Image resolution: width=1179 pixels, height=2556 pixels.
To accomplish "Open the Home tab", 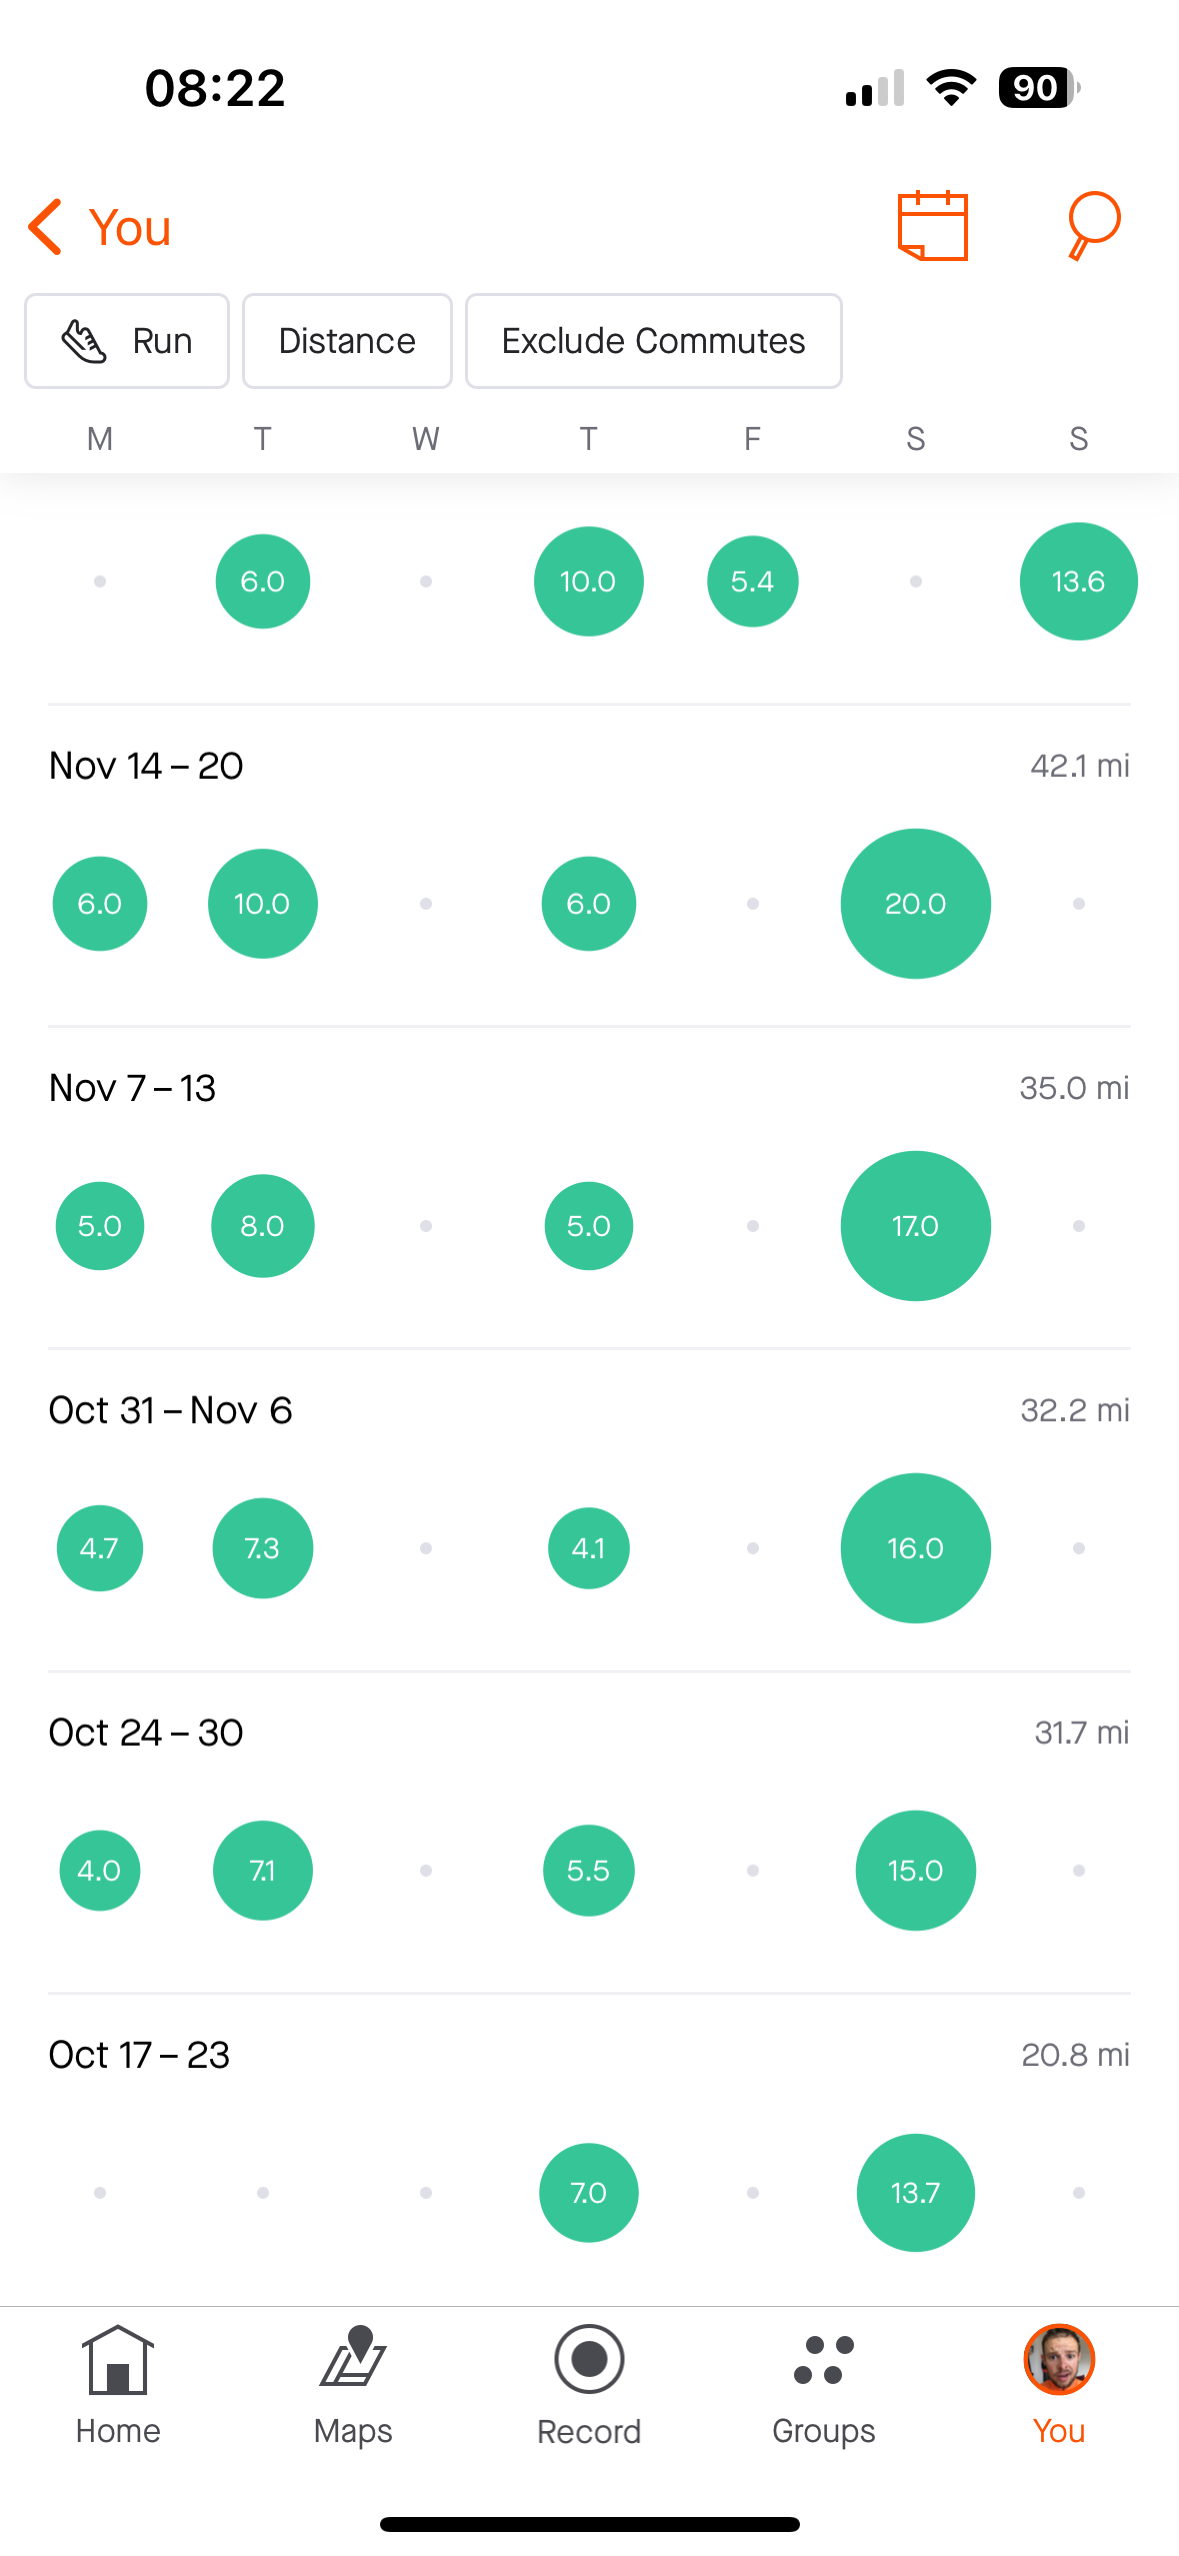I will [x=118, y=2384].
